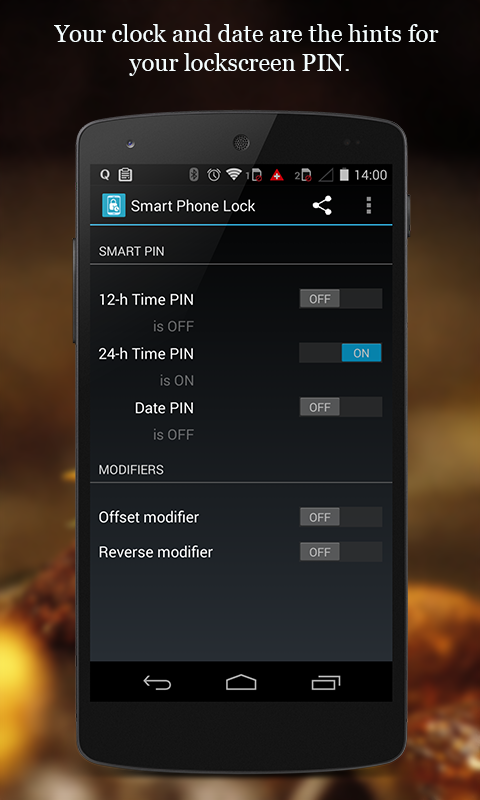Tap the Smart Phone Lock title
480x800 pixels.
(193, 206)
